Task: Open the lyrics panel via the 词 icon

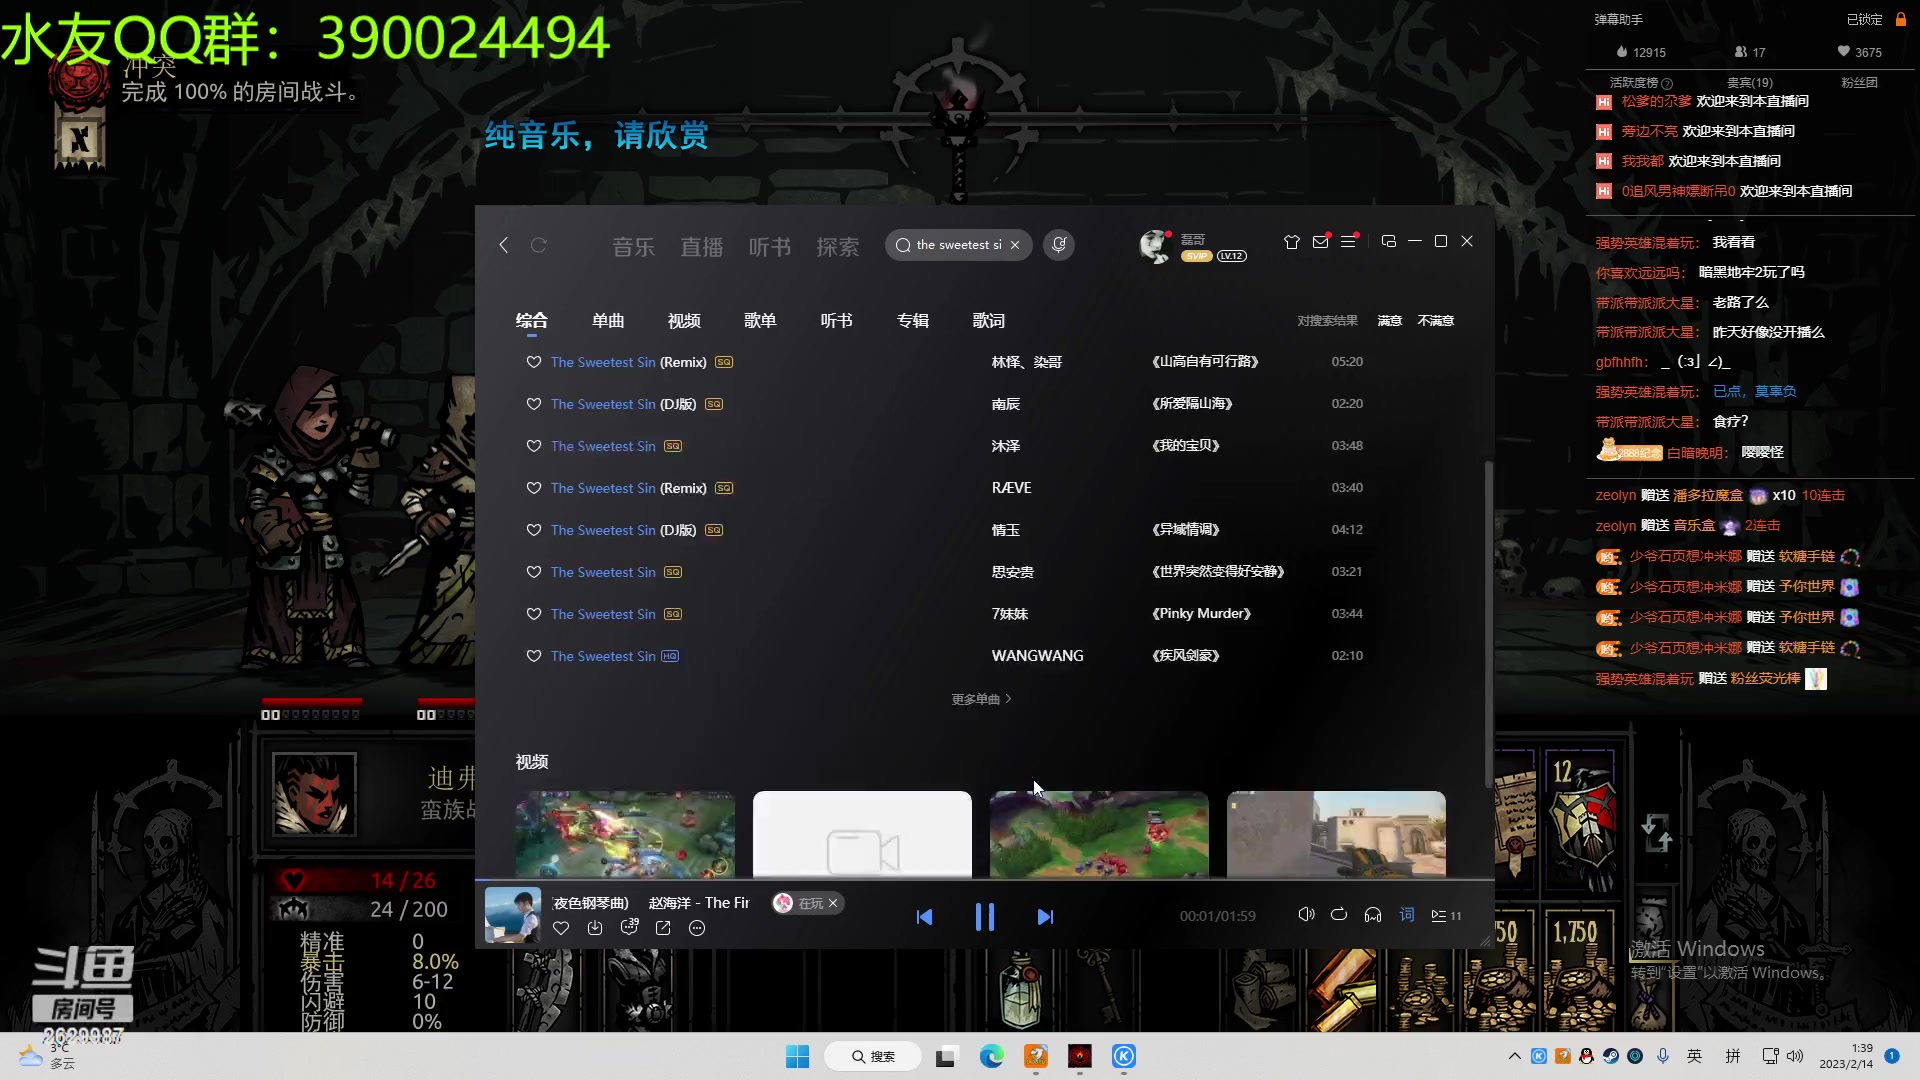Action: click(1406, 914)
